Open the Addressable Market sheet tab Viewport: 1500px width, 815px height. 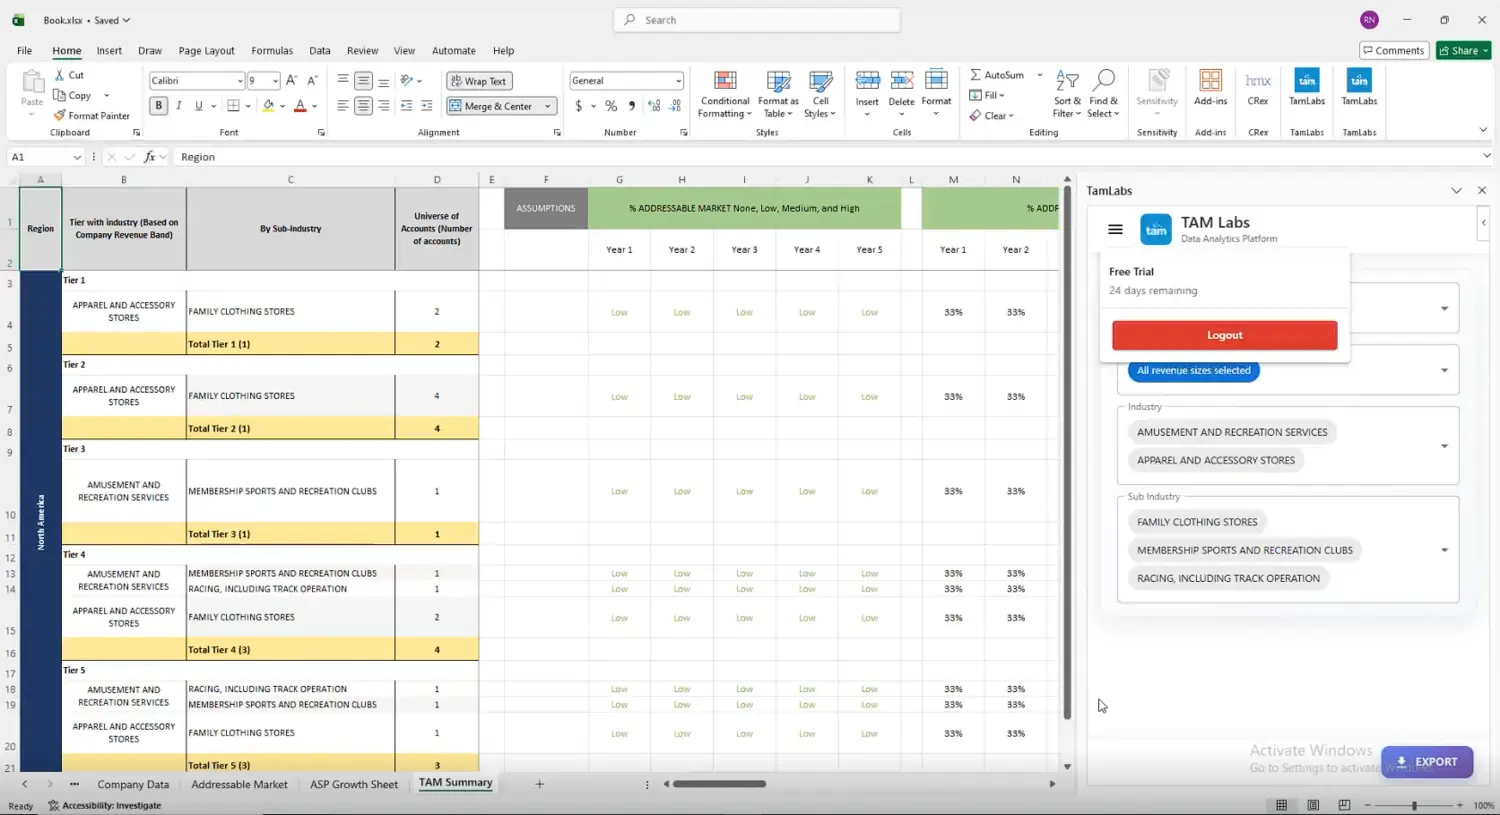coord(239,784)
